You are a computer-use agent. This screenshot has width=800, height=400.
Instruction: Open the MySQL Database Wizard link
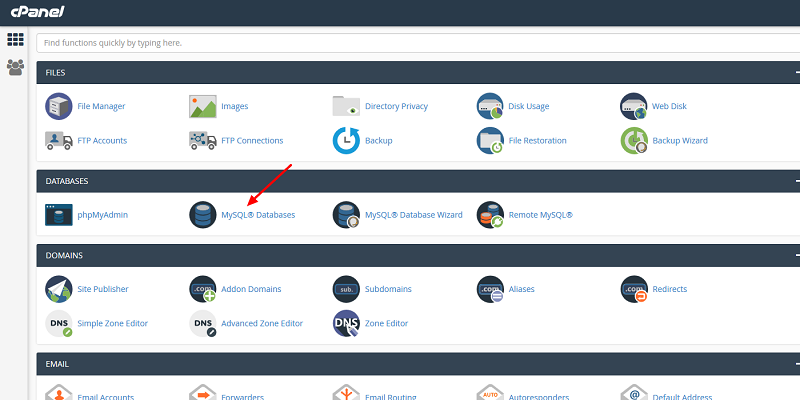pos(413,214)
